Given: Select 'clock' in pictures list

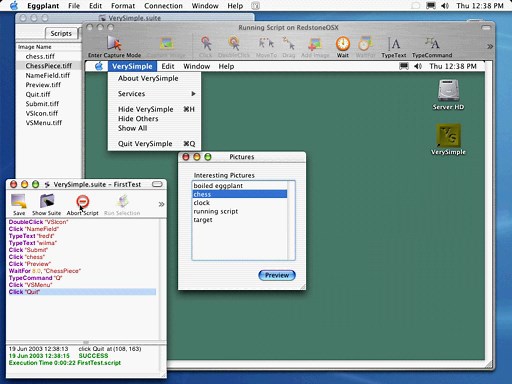Looking at the screenshot, I should (x=239, y=203).
